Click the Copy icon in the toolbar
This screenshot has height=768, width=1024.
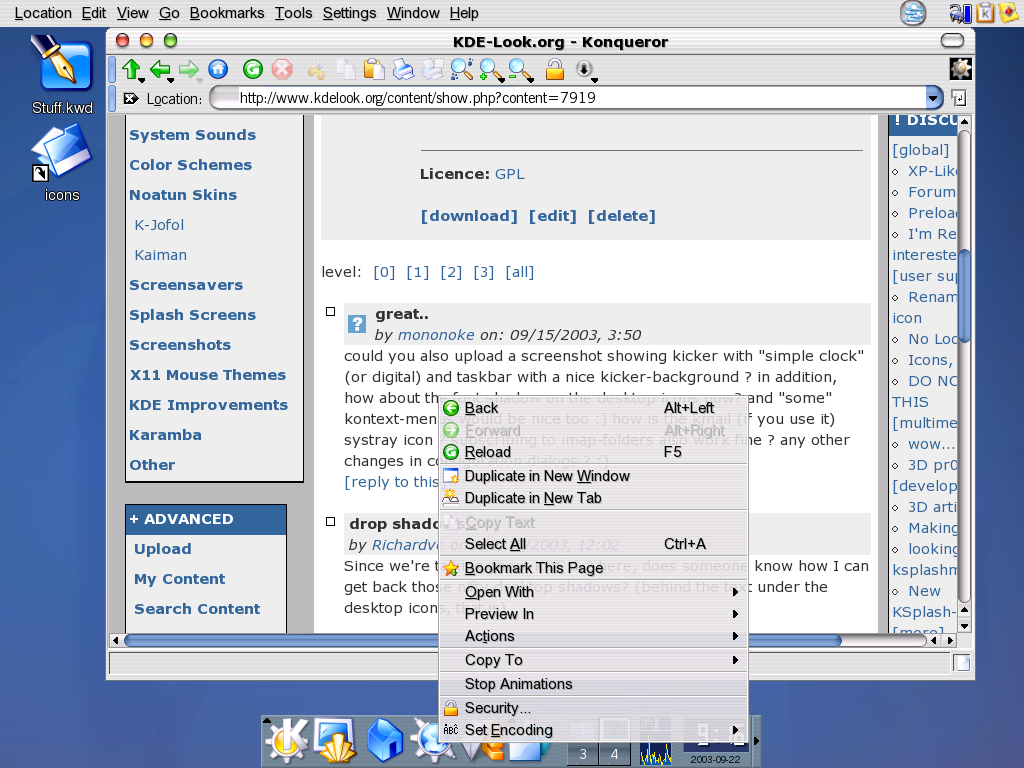(345, 69)
